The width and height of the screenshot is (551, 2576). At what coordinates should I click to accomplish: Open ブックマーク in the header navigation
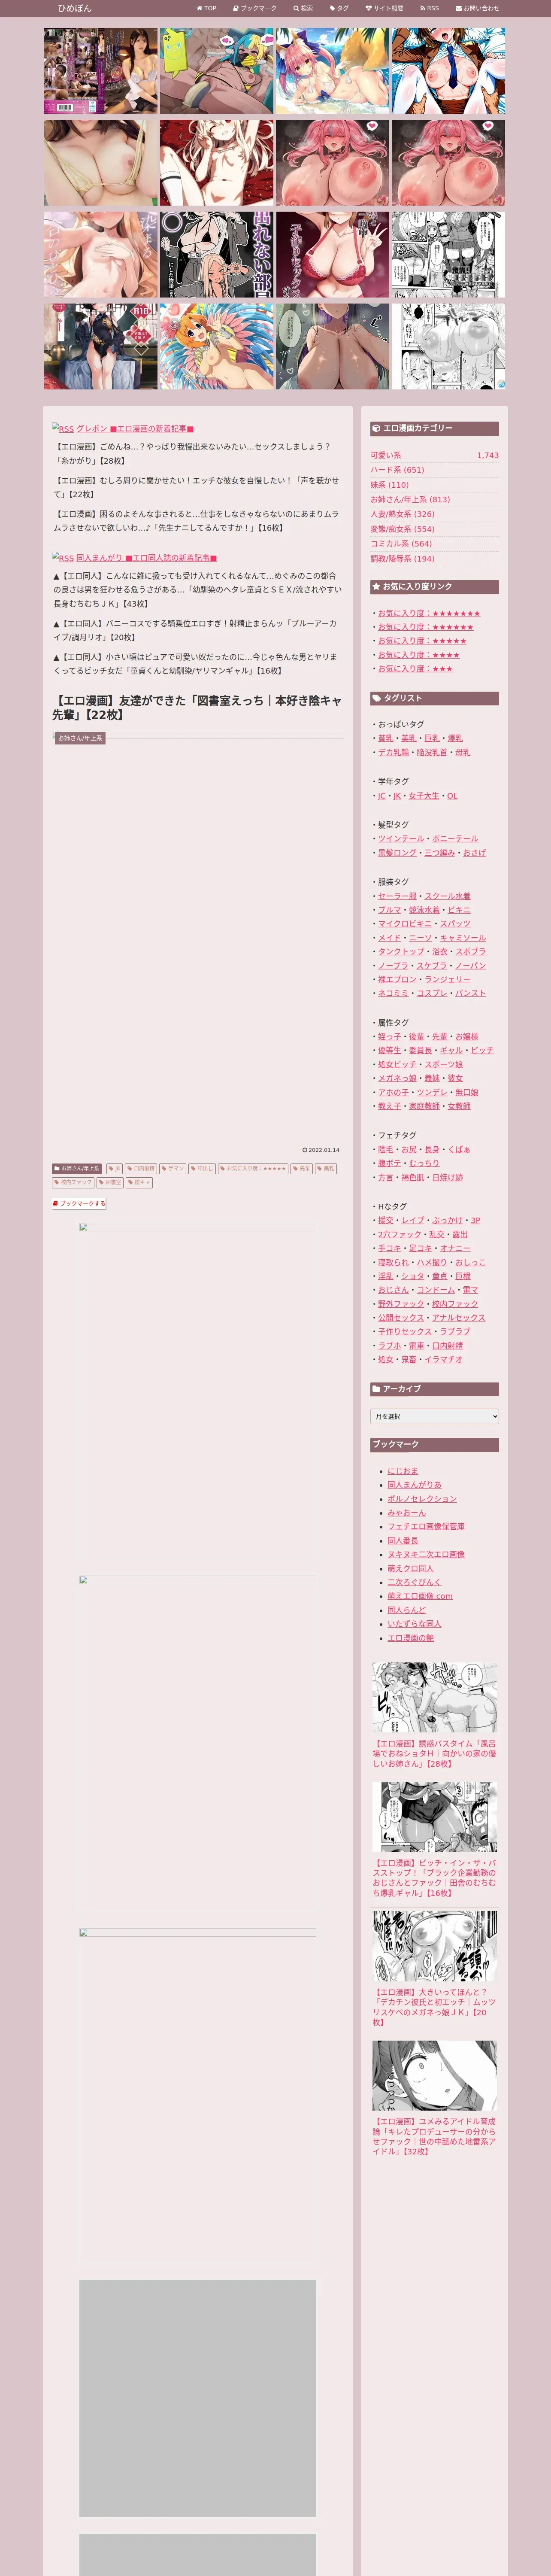click(255, 8)
